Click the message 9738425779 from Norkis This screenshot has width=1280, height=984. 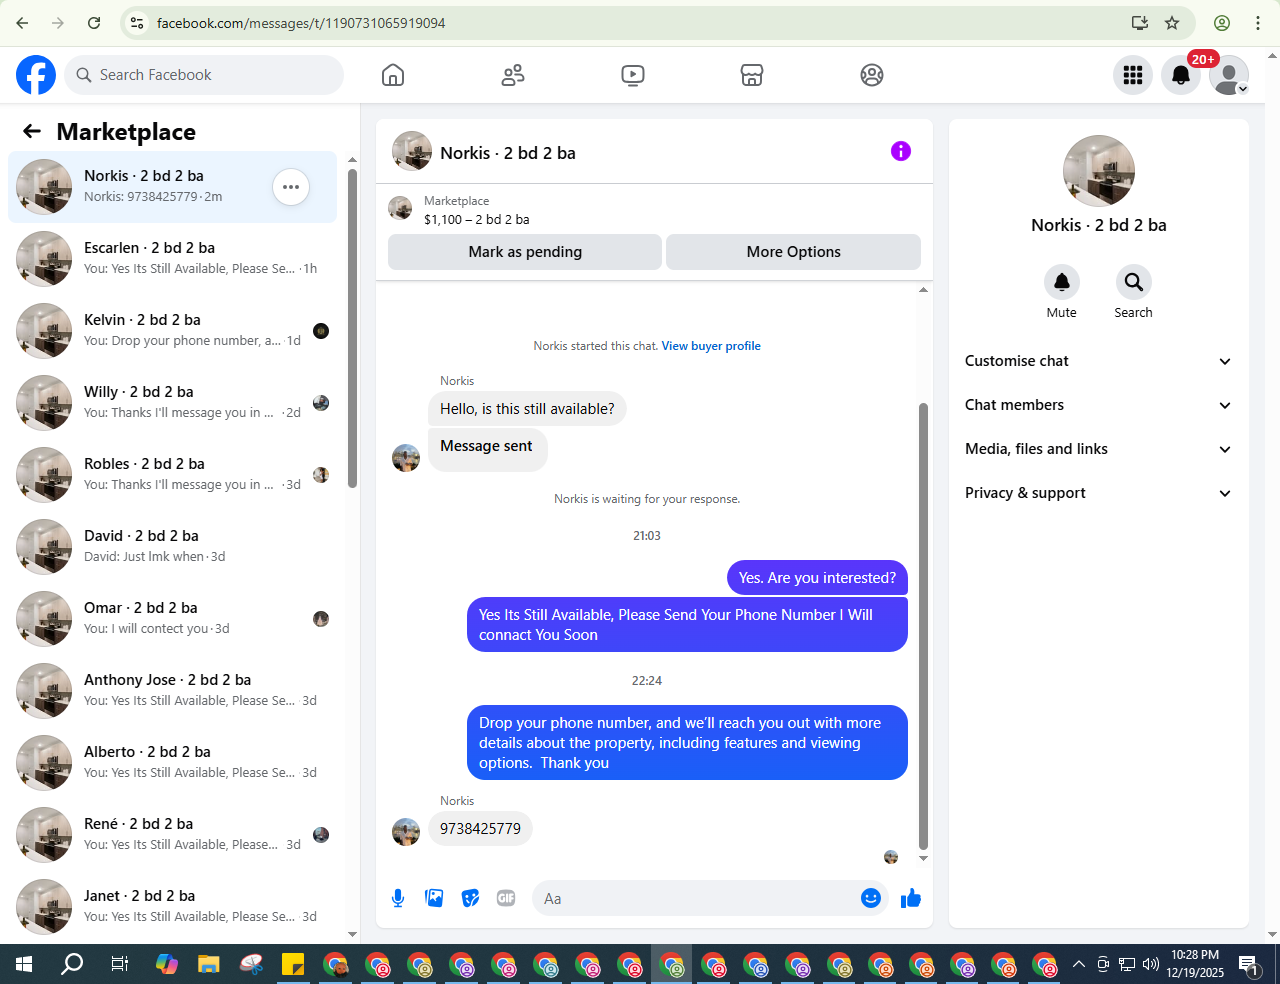(x=480, y=828)
